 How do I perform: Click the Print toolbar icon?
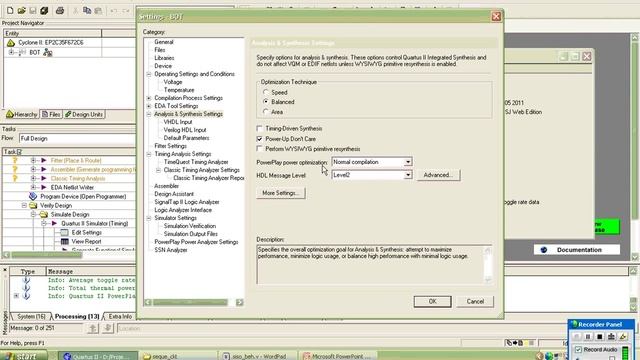pyautogui.click(x=60, y=11)
